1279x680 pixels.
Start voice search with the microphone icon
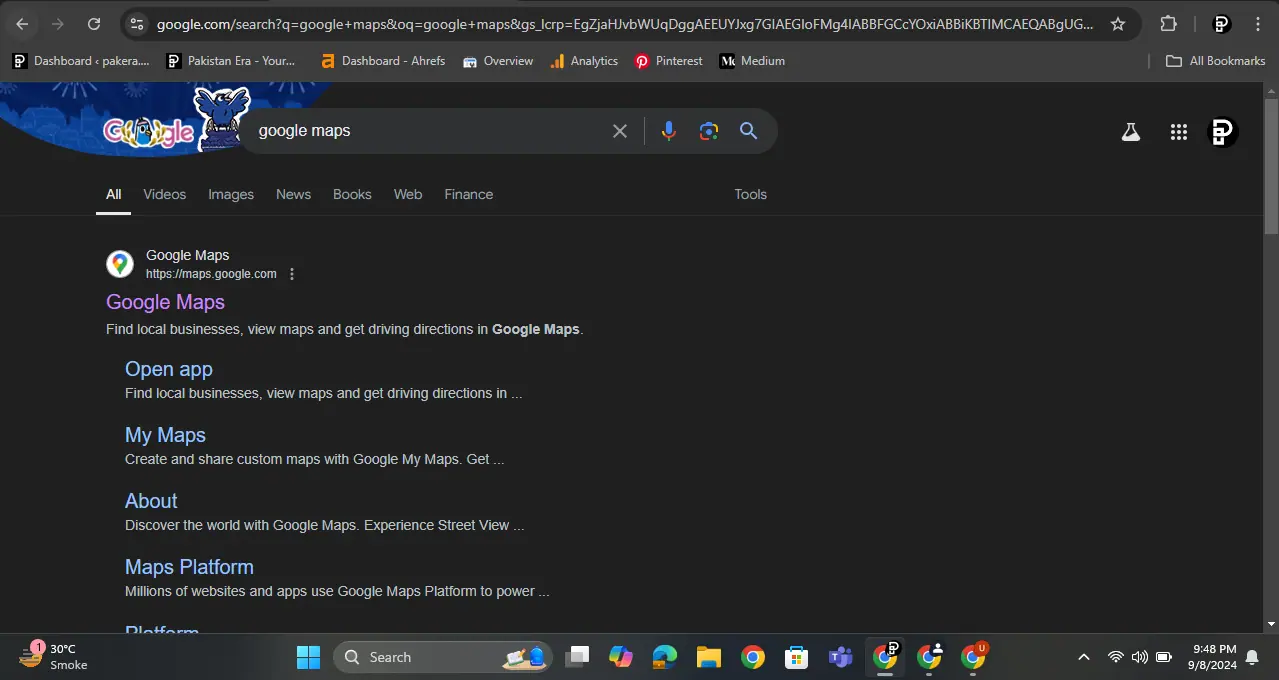tap(669, 131)
